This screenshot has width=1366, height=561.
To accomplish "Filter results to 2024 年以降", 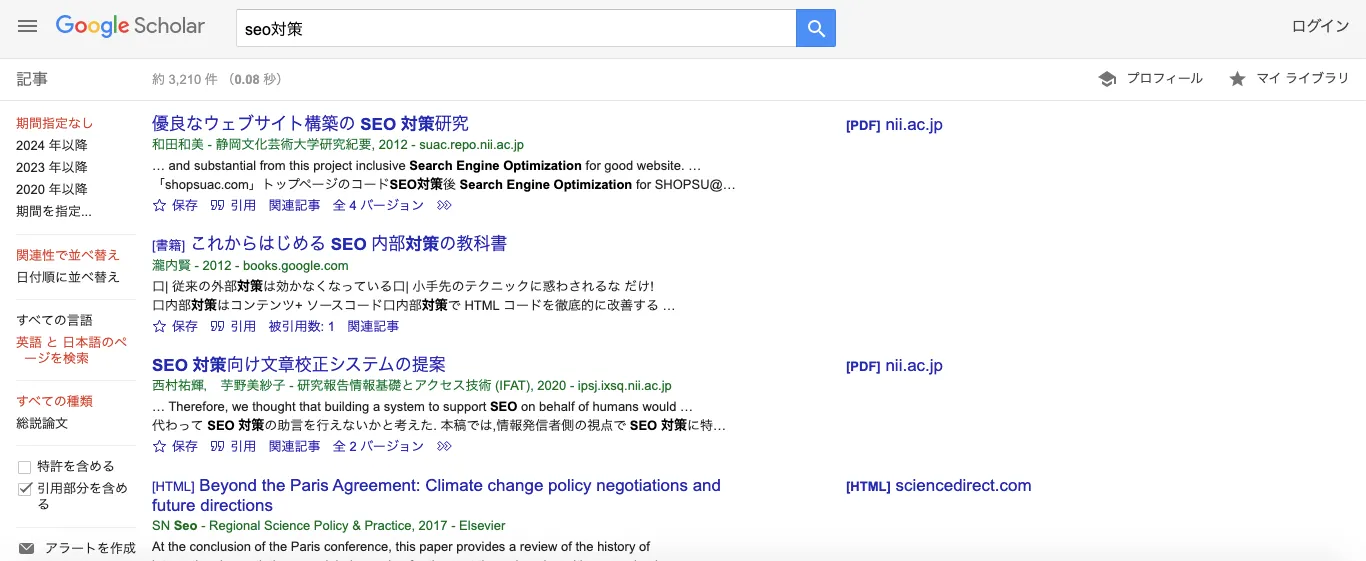I will point(52,145).
